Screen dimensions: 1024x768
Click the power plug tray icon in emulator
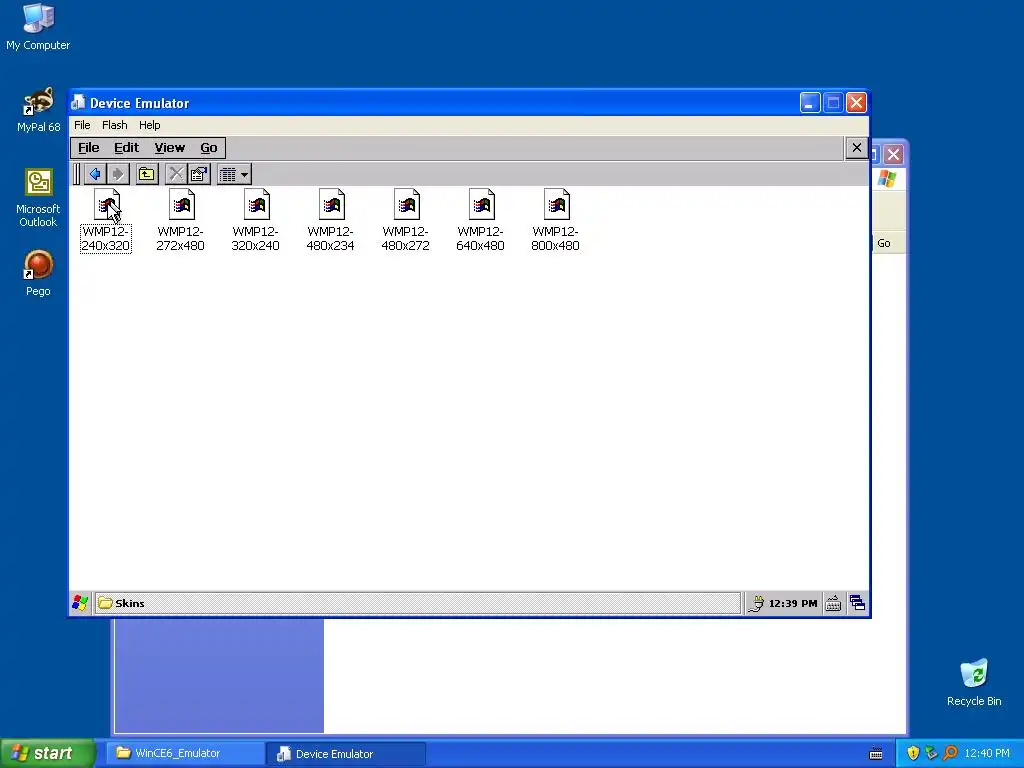point(756,603)
